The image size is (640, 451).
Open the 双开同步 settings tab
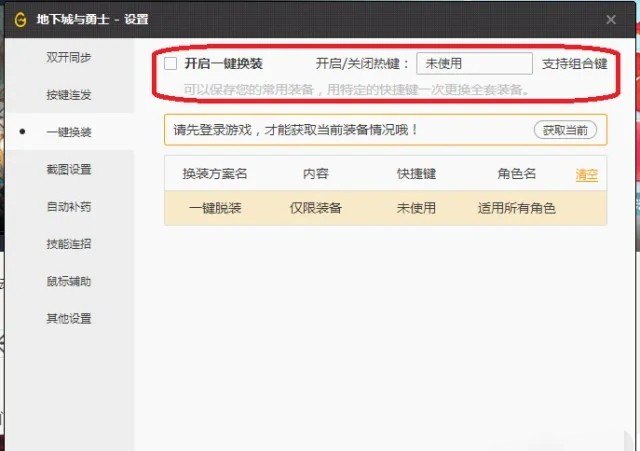69,58
